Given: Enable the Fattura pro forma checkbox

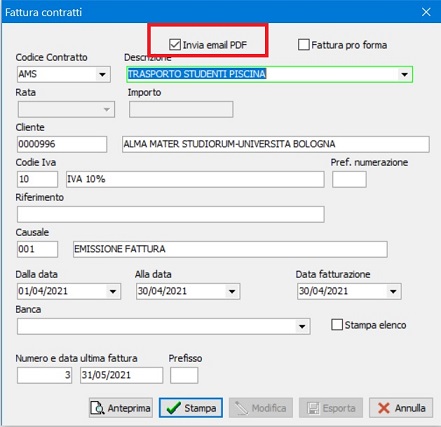Looking at the screenshot, I should tap(304, 45).
